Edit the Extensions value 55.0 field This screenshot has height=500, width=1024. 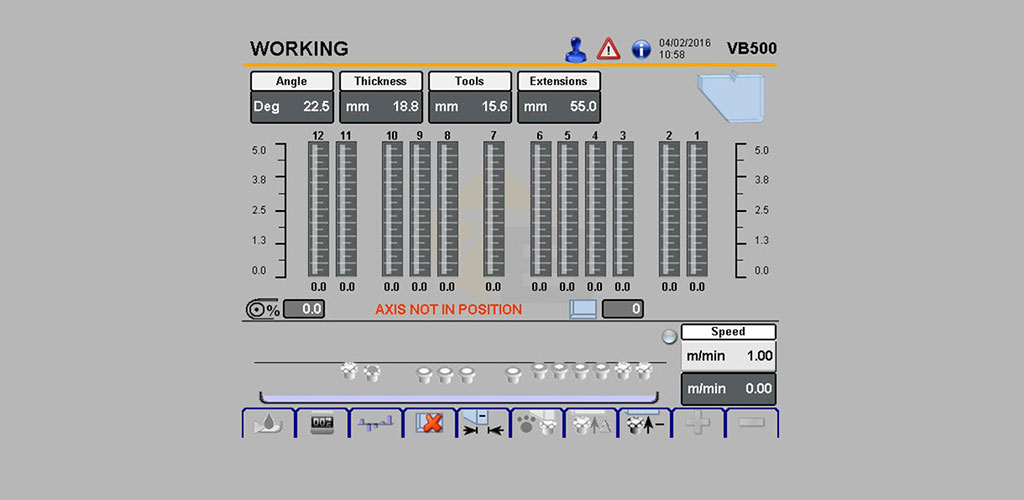[x=559, y=107]
